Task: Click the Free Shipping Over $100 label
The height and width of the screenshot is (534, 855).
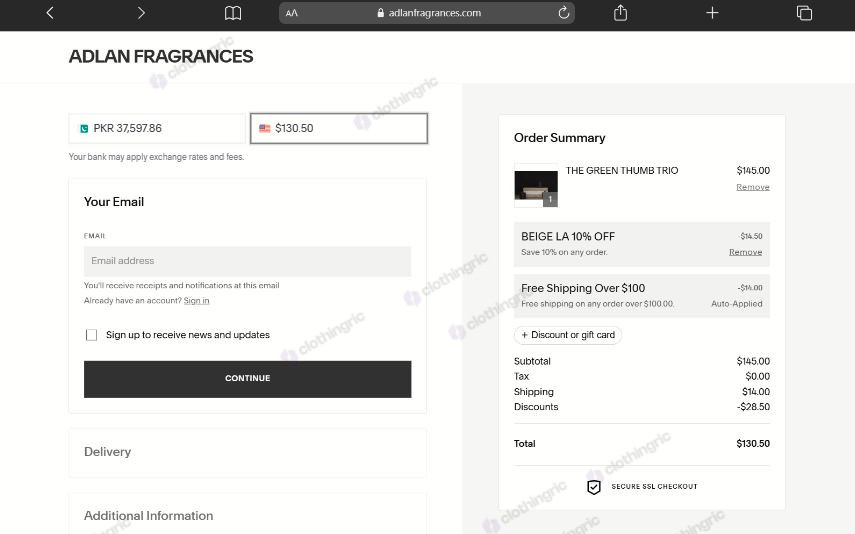Action: tap(583, 288)
